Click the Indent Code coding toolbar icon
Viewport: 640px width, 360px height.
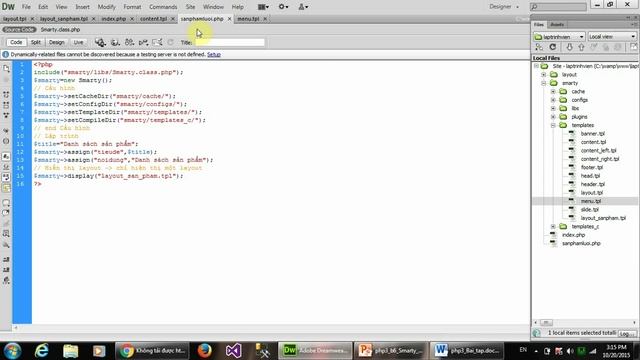(x=6, y=259)
